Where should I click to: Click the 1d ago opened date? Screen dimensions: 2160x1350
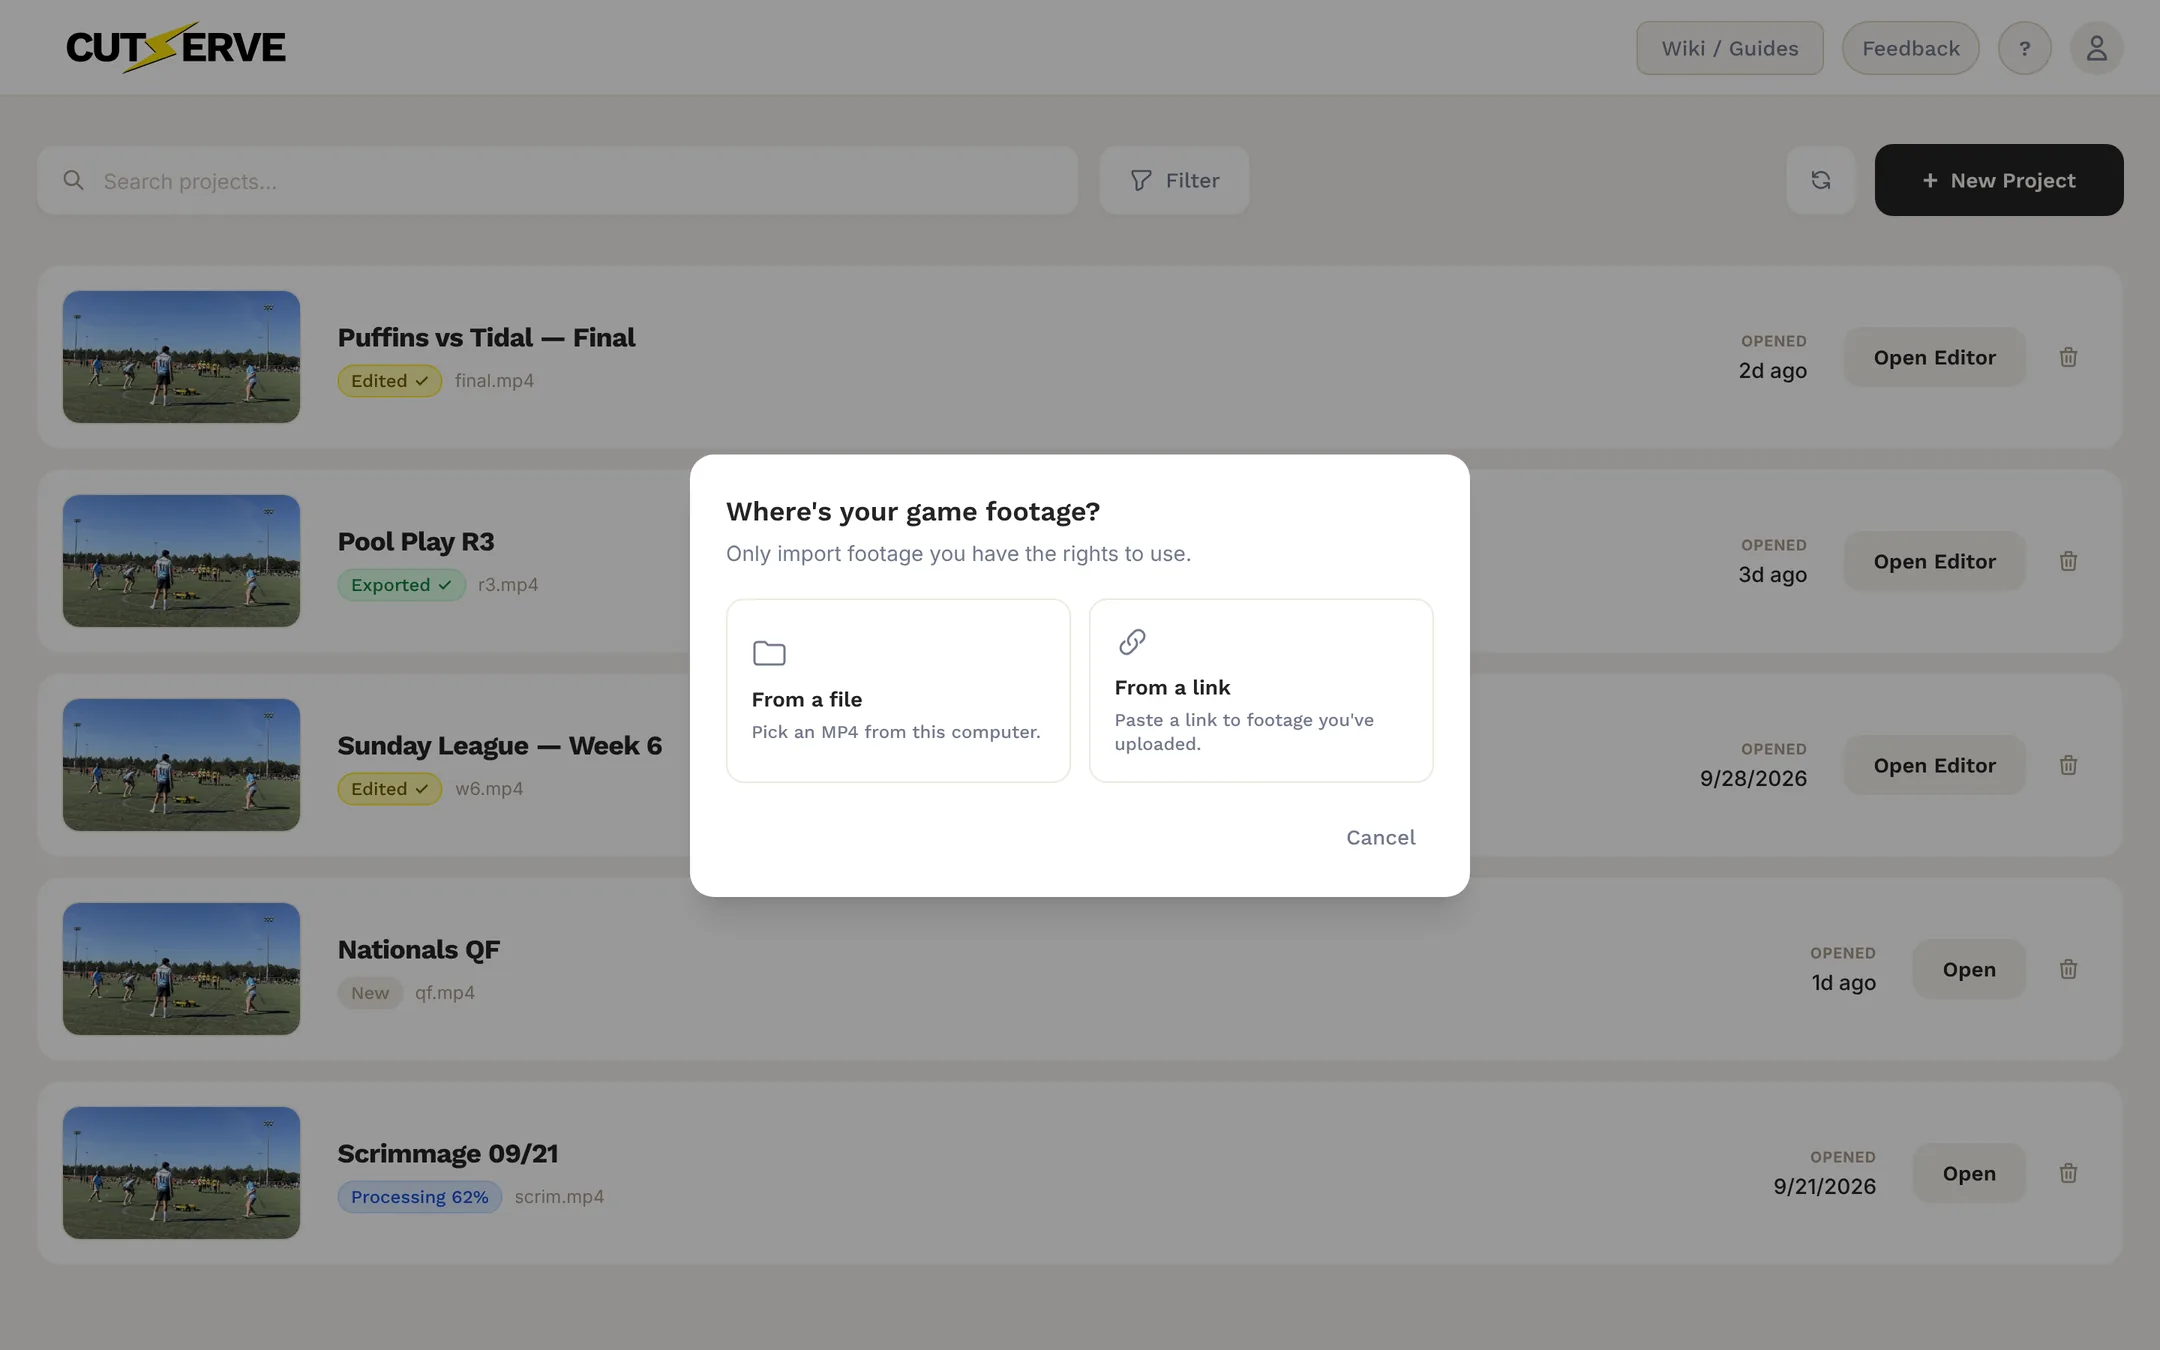[x=1843, y=983]
